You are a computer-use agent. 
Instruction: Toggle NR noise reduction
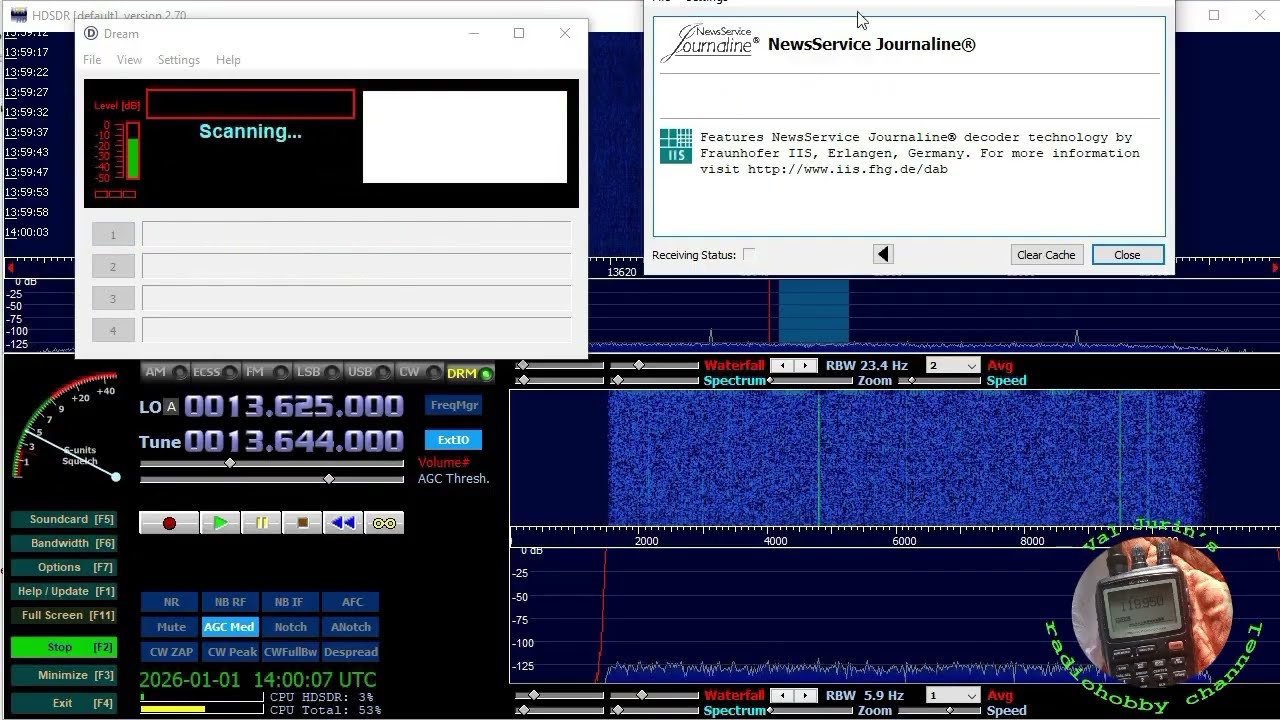pyautogui.click(x=171, y=602)
